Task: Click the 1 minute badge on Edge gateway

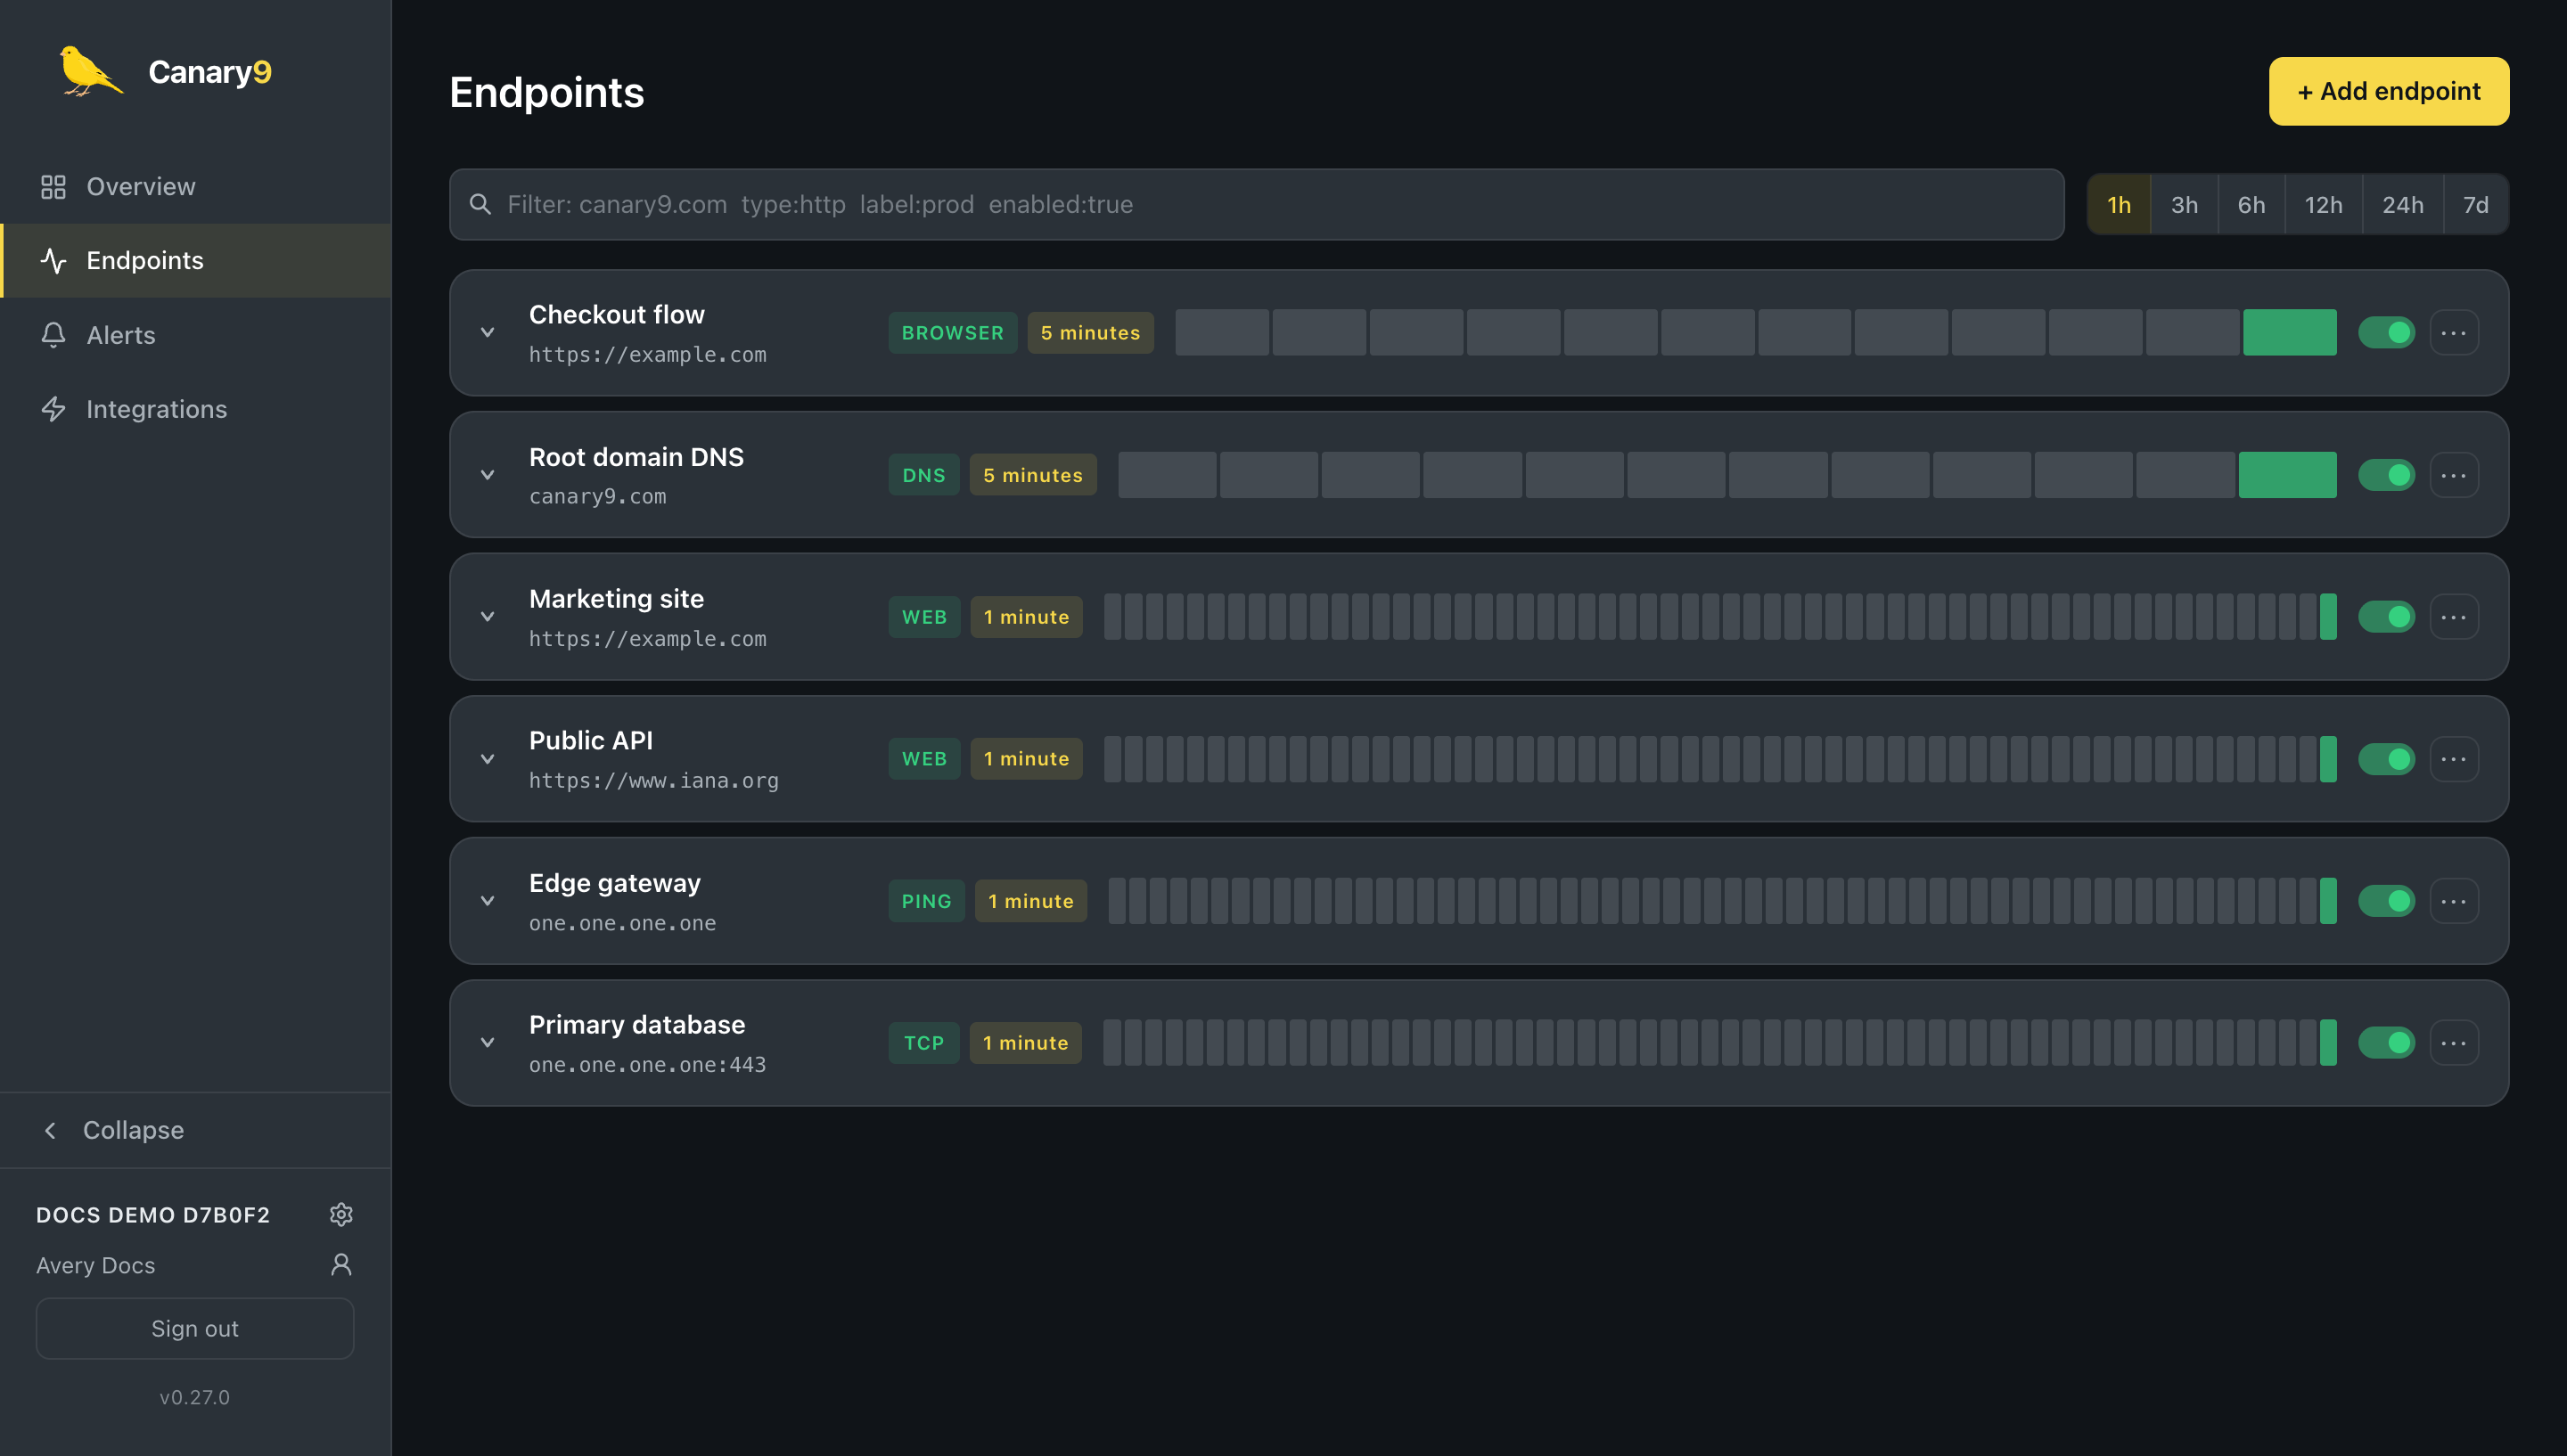Action: (1030, 901)
